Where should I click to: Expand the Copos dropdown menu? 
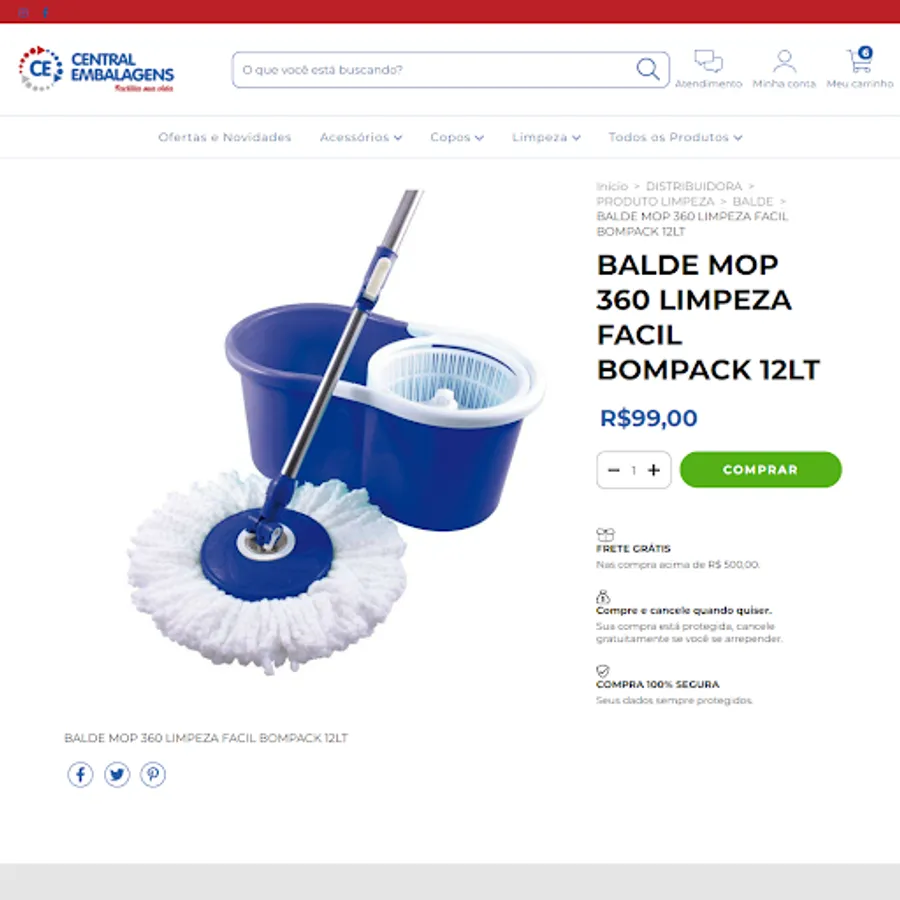pyautogui.click(x=457, y=137)
